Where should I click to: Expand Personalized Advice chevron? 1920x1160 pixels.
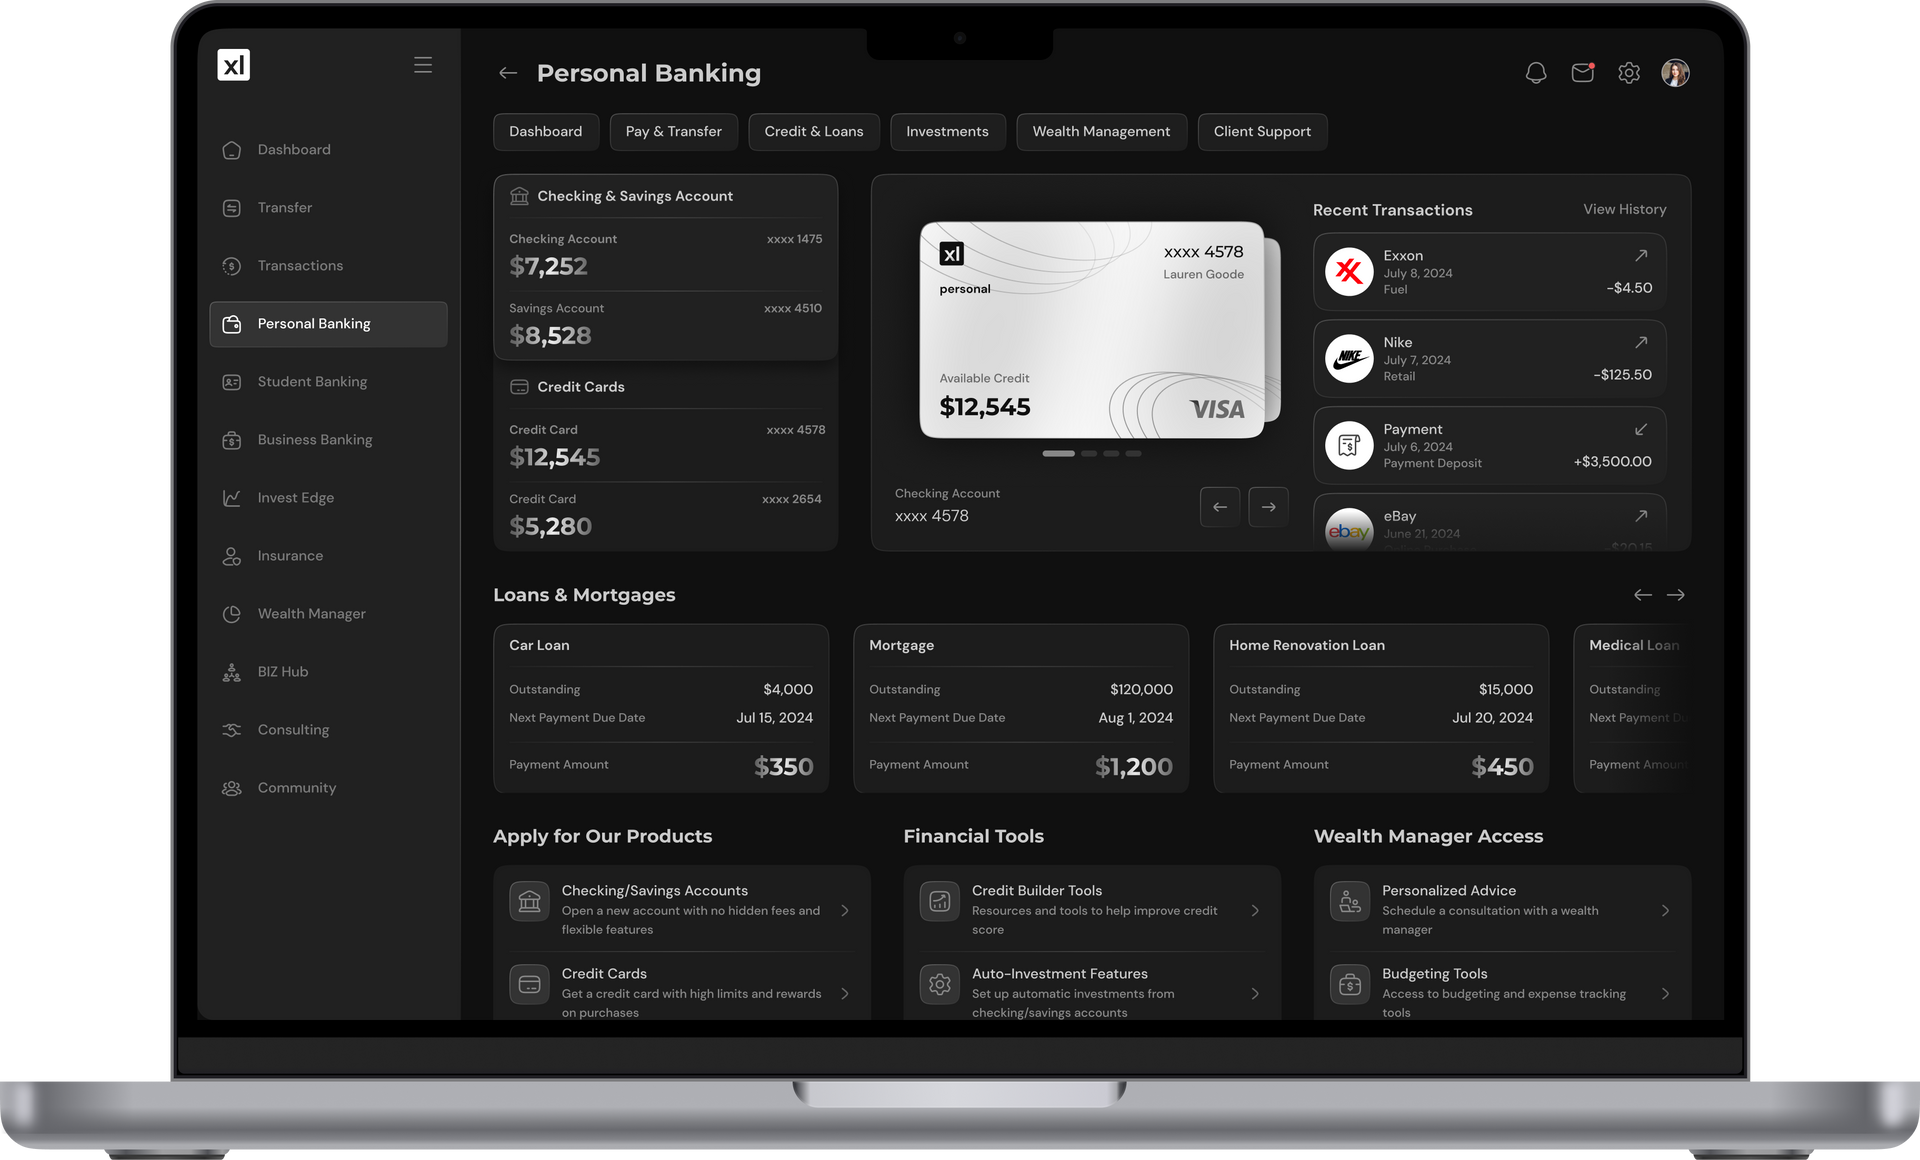[x=1665, y=911]
